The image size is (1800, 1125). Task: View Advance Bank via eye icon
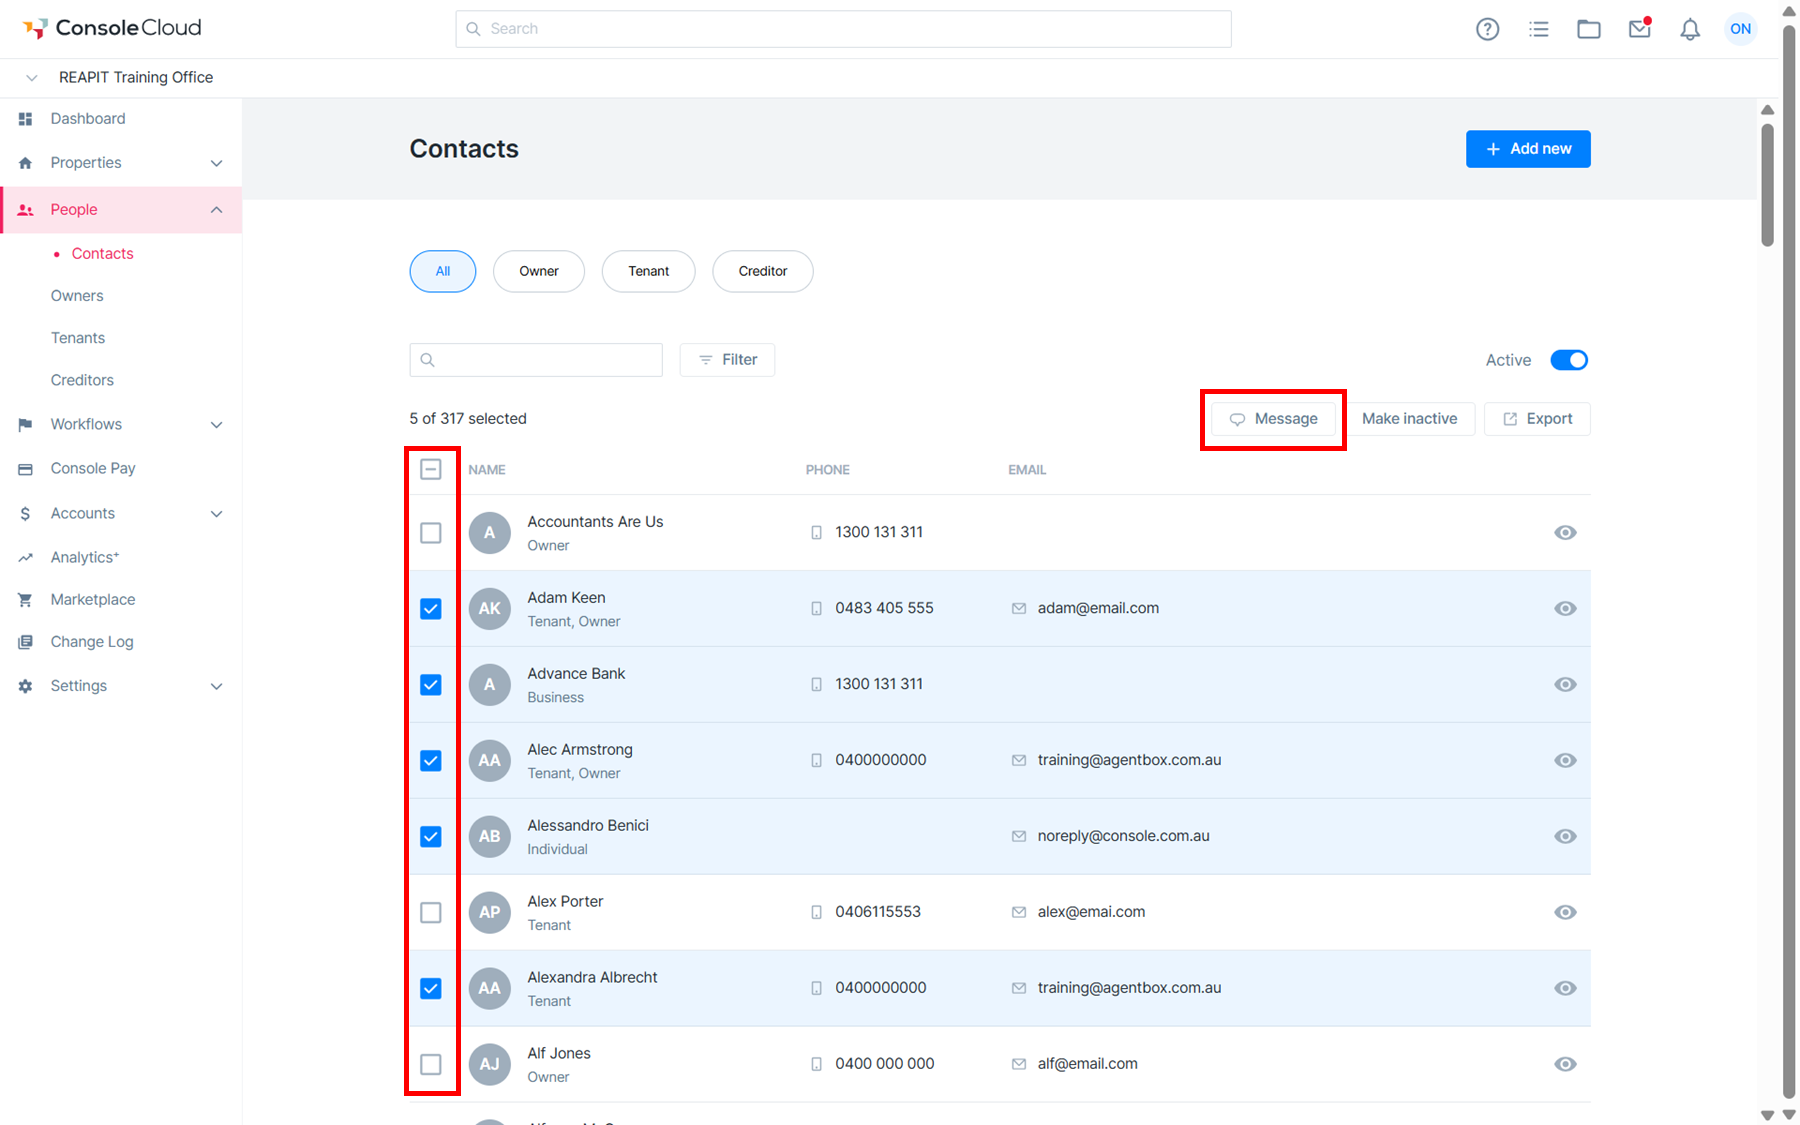click(x=1565, y=684)
